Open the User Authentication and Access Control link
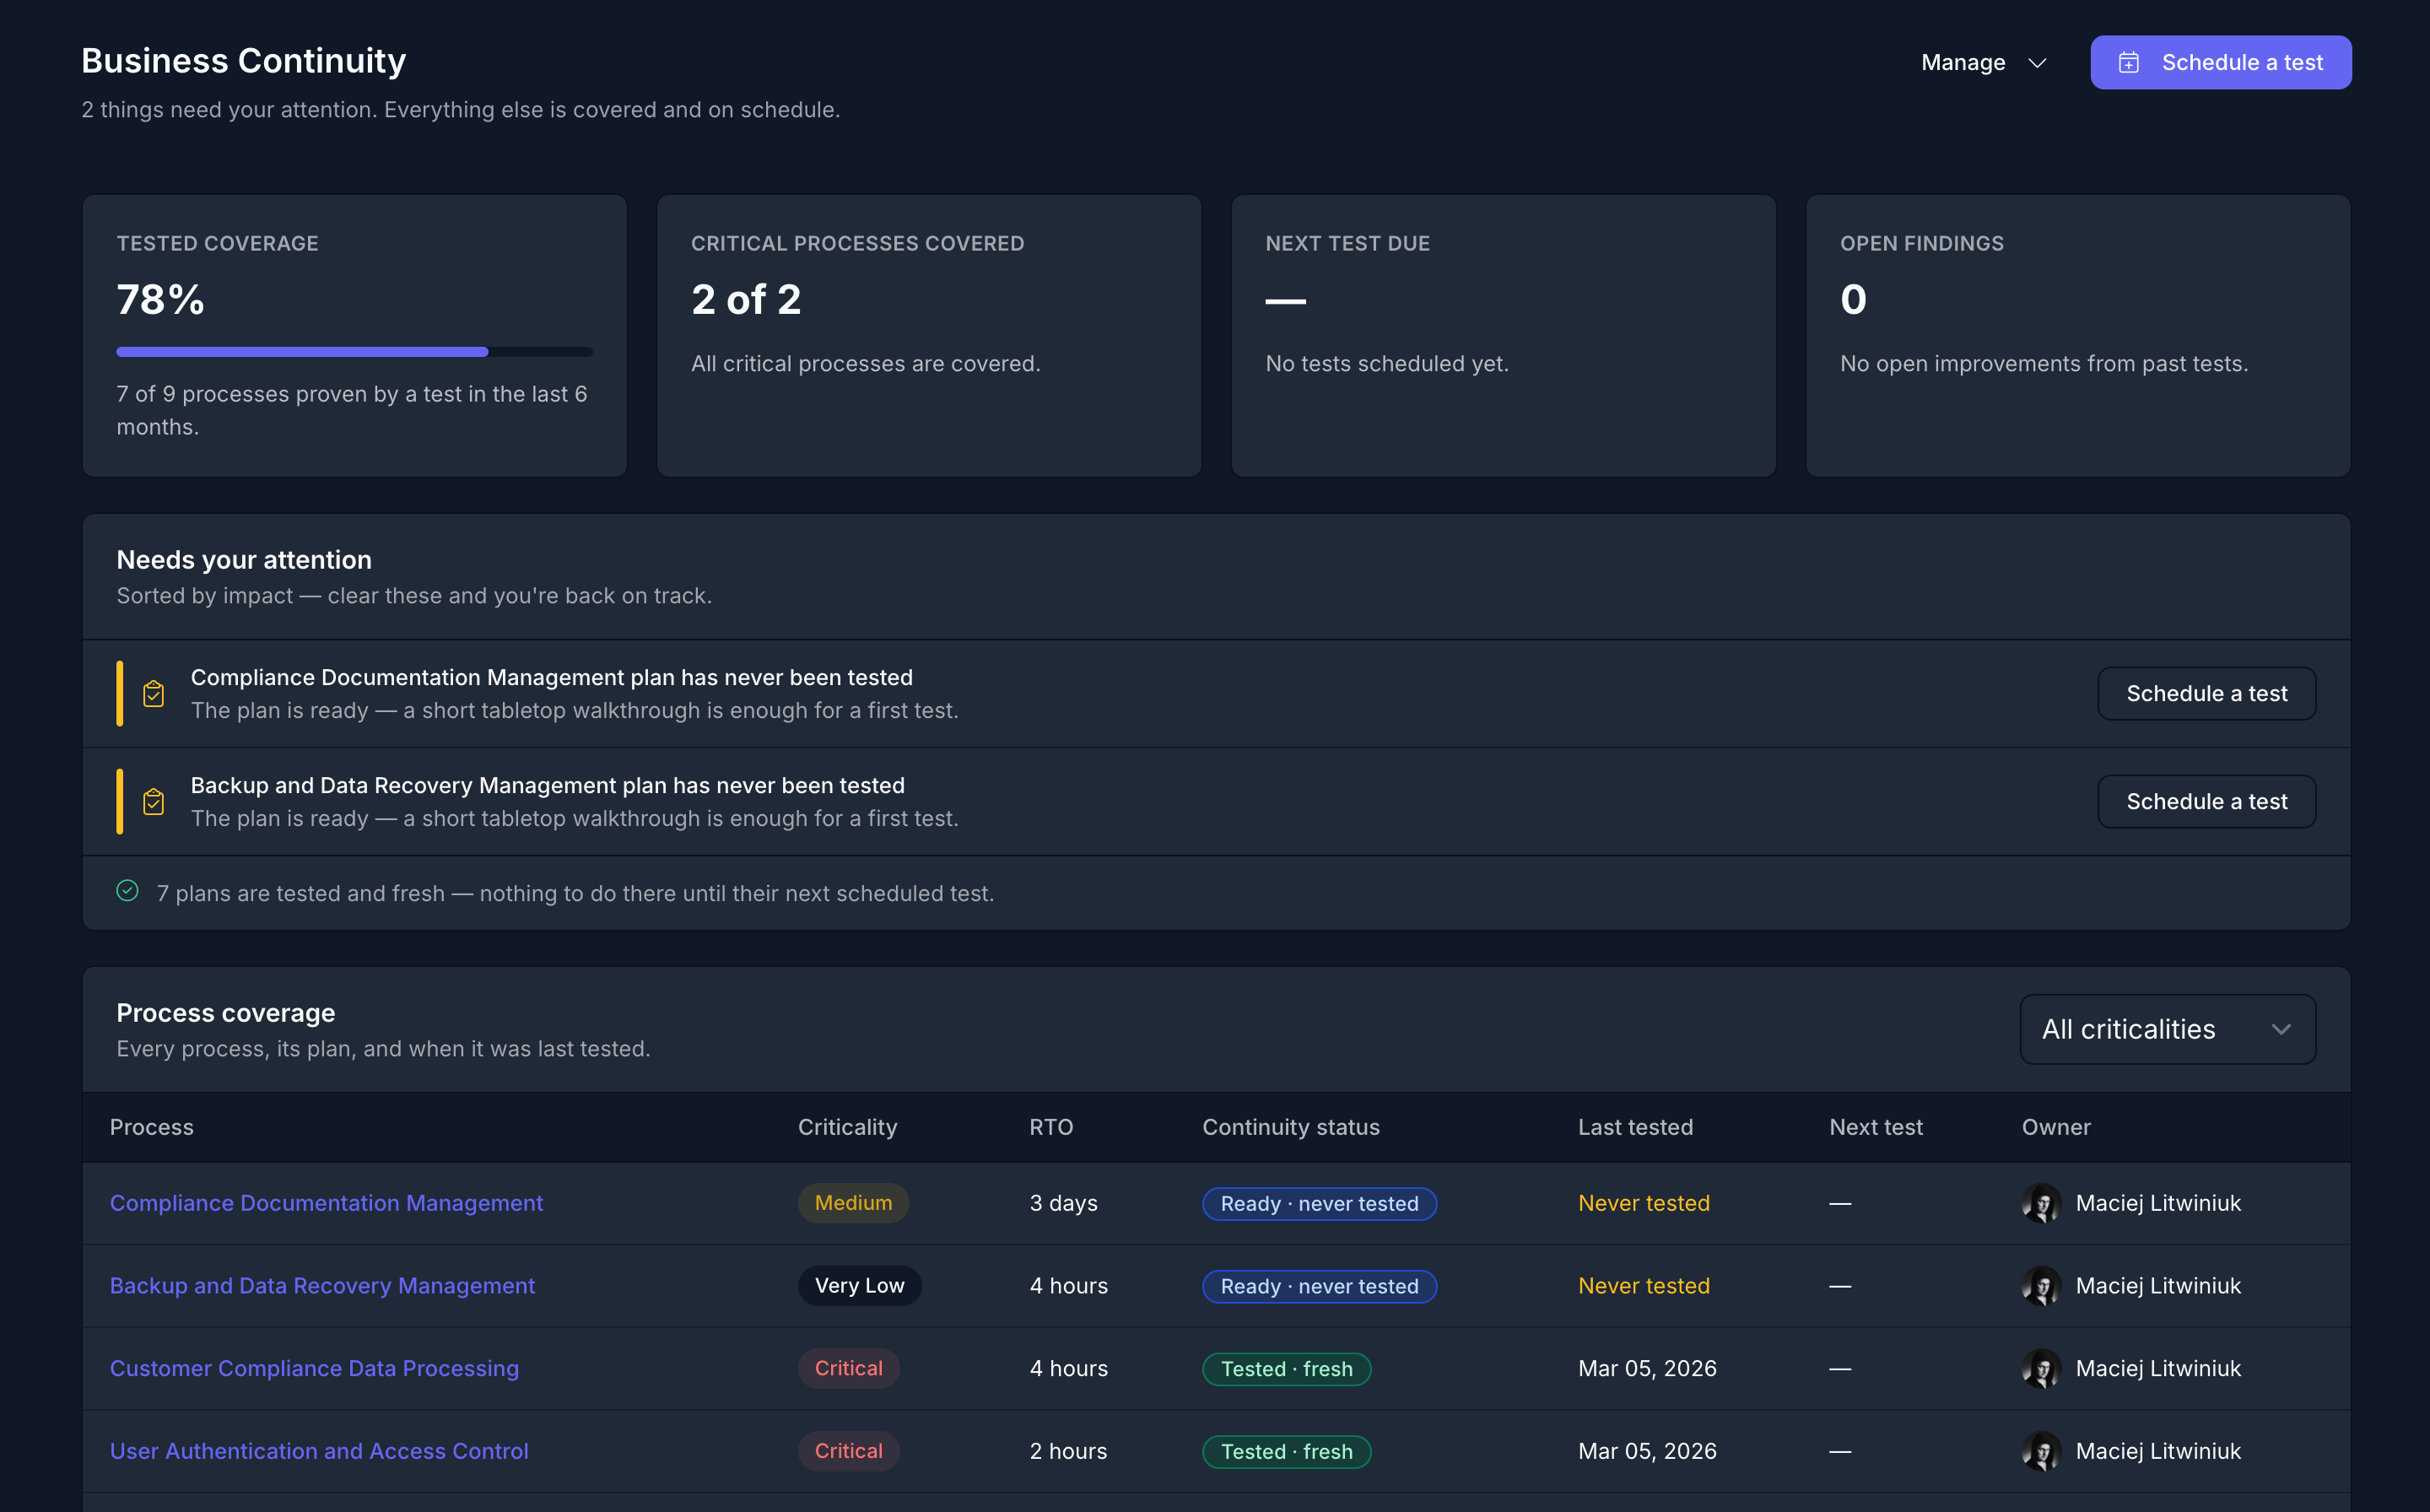 point(319,1451)
